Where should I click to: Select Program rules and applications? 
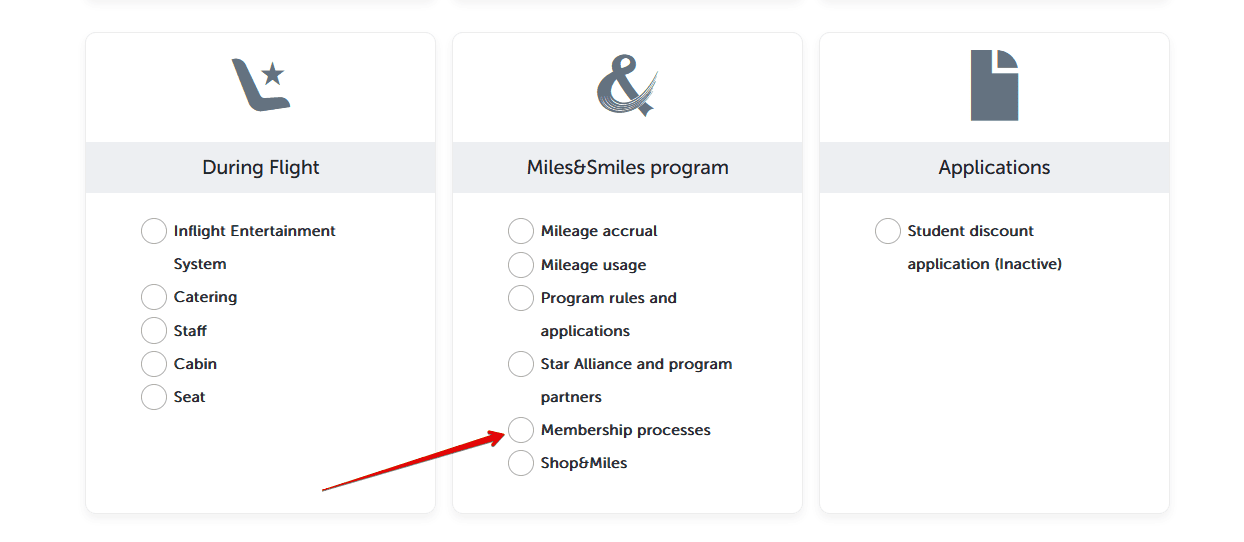[521, 298]
